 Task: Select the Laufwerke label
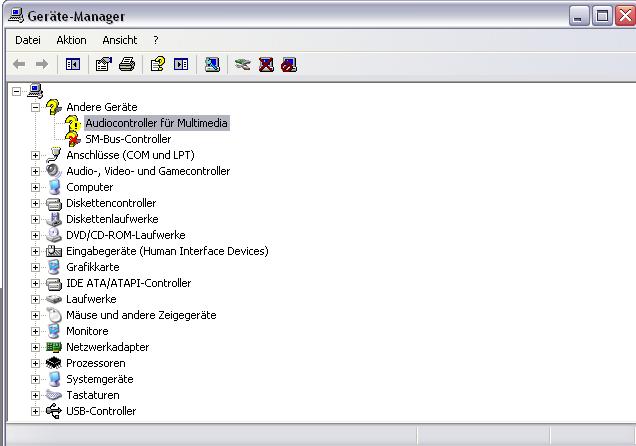click(91, 299)
